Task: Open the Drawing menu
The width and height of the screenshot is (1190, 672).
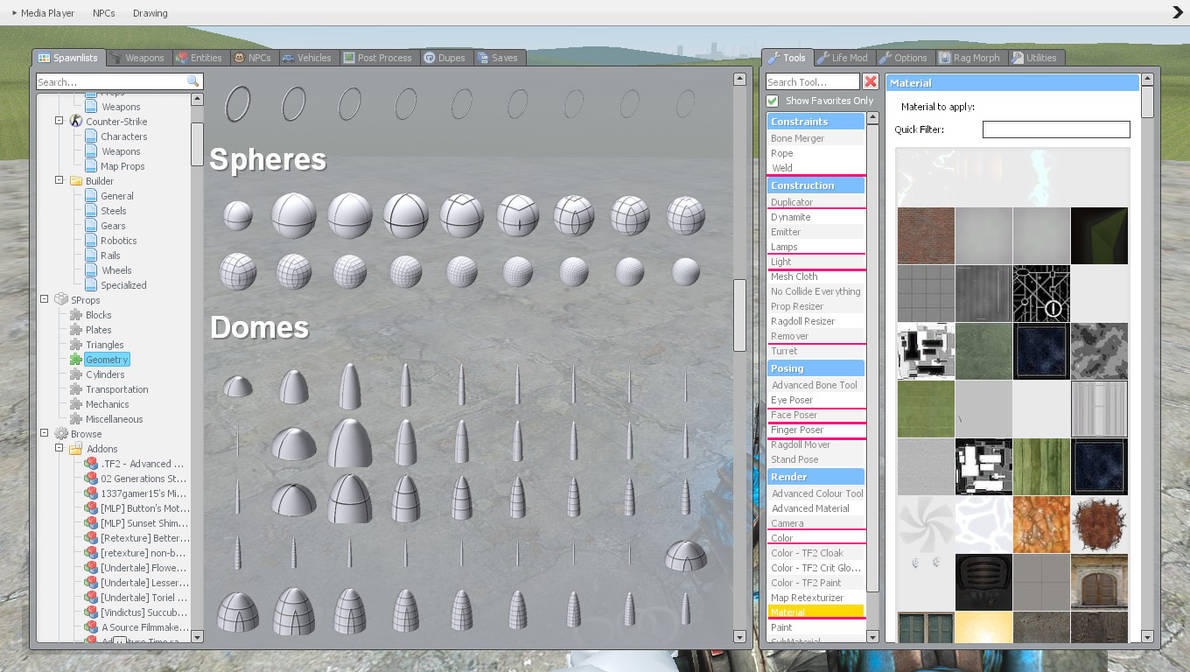Action: [x=150, y=13]
